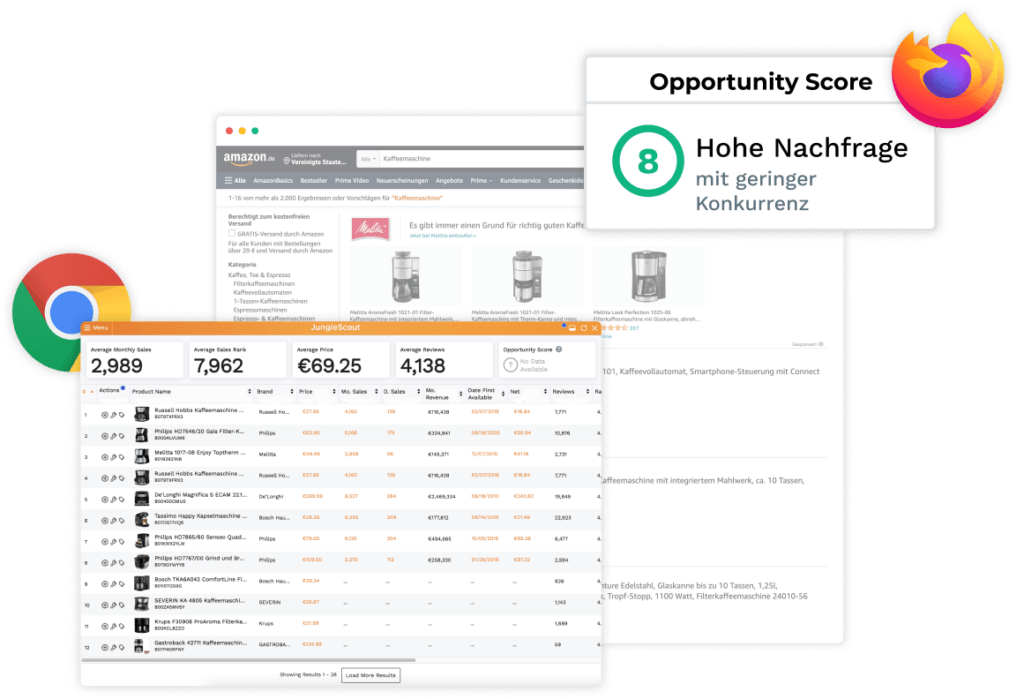Click plus icon for De'Longhi Magnifica S row

pyautogui.click(x=104, y=500)
